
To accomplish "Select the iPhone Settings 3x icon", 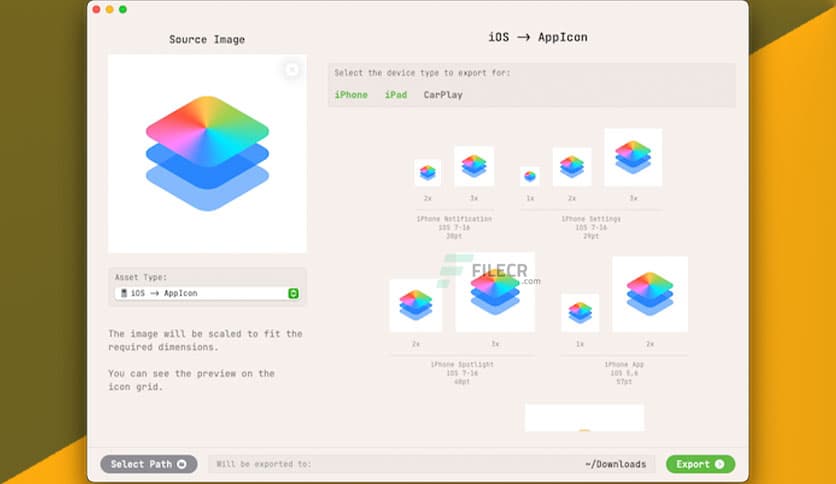I will tap(633, 157).
